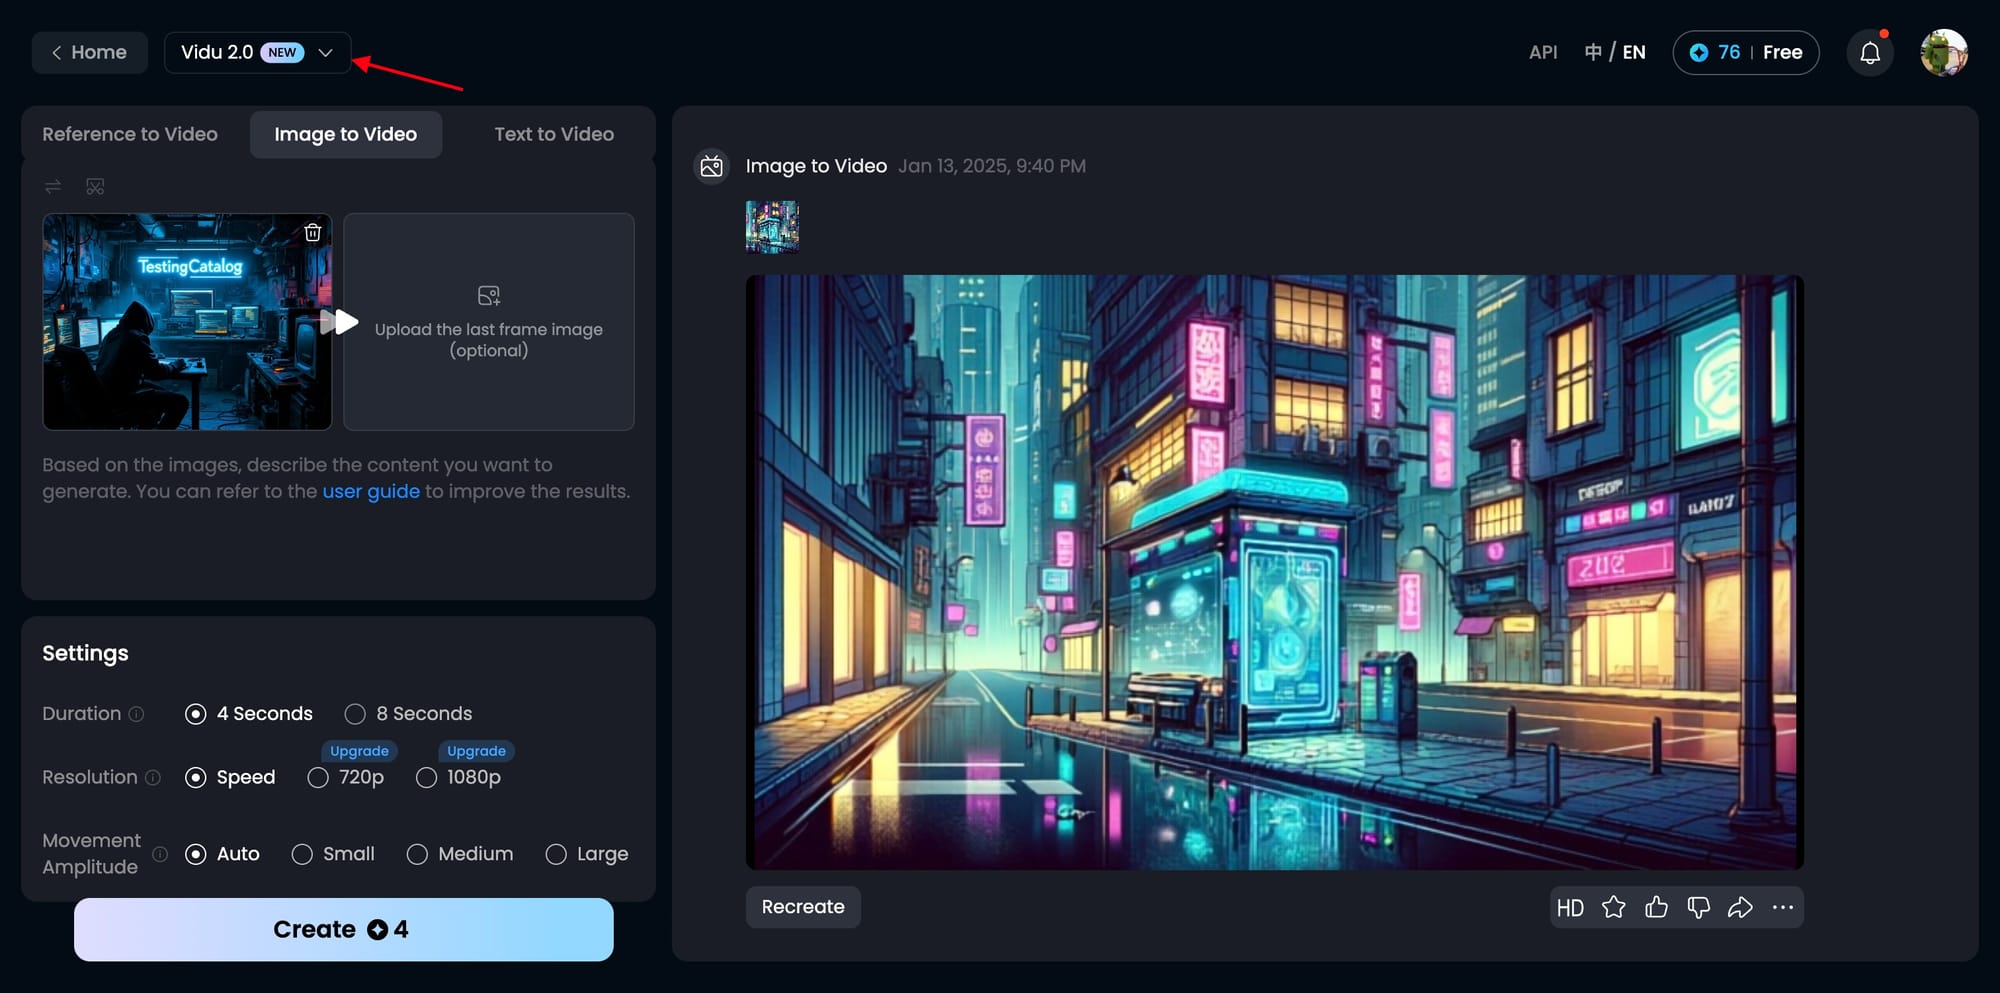Open more options ellipsis menu
2000x993 pixels.
[x=1782, y=908]
